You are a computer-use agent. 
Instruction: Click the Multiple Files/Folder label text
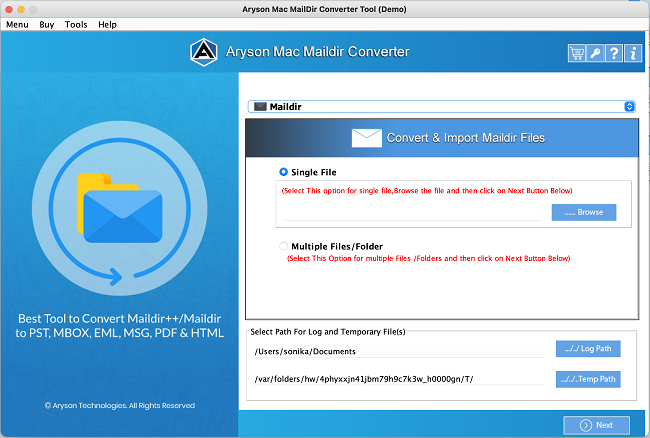coord(337,247)
